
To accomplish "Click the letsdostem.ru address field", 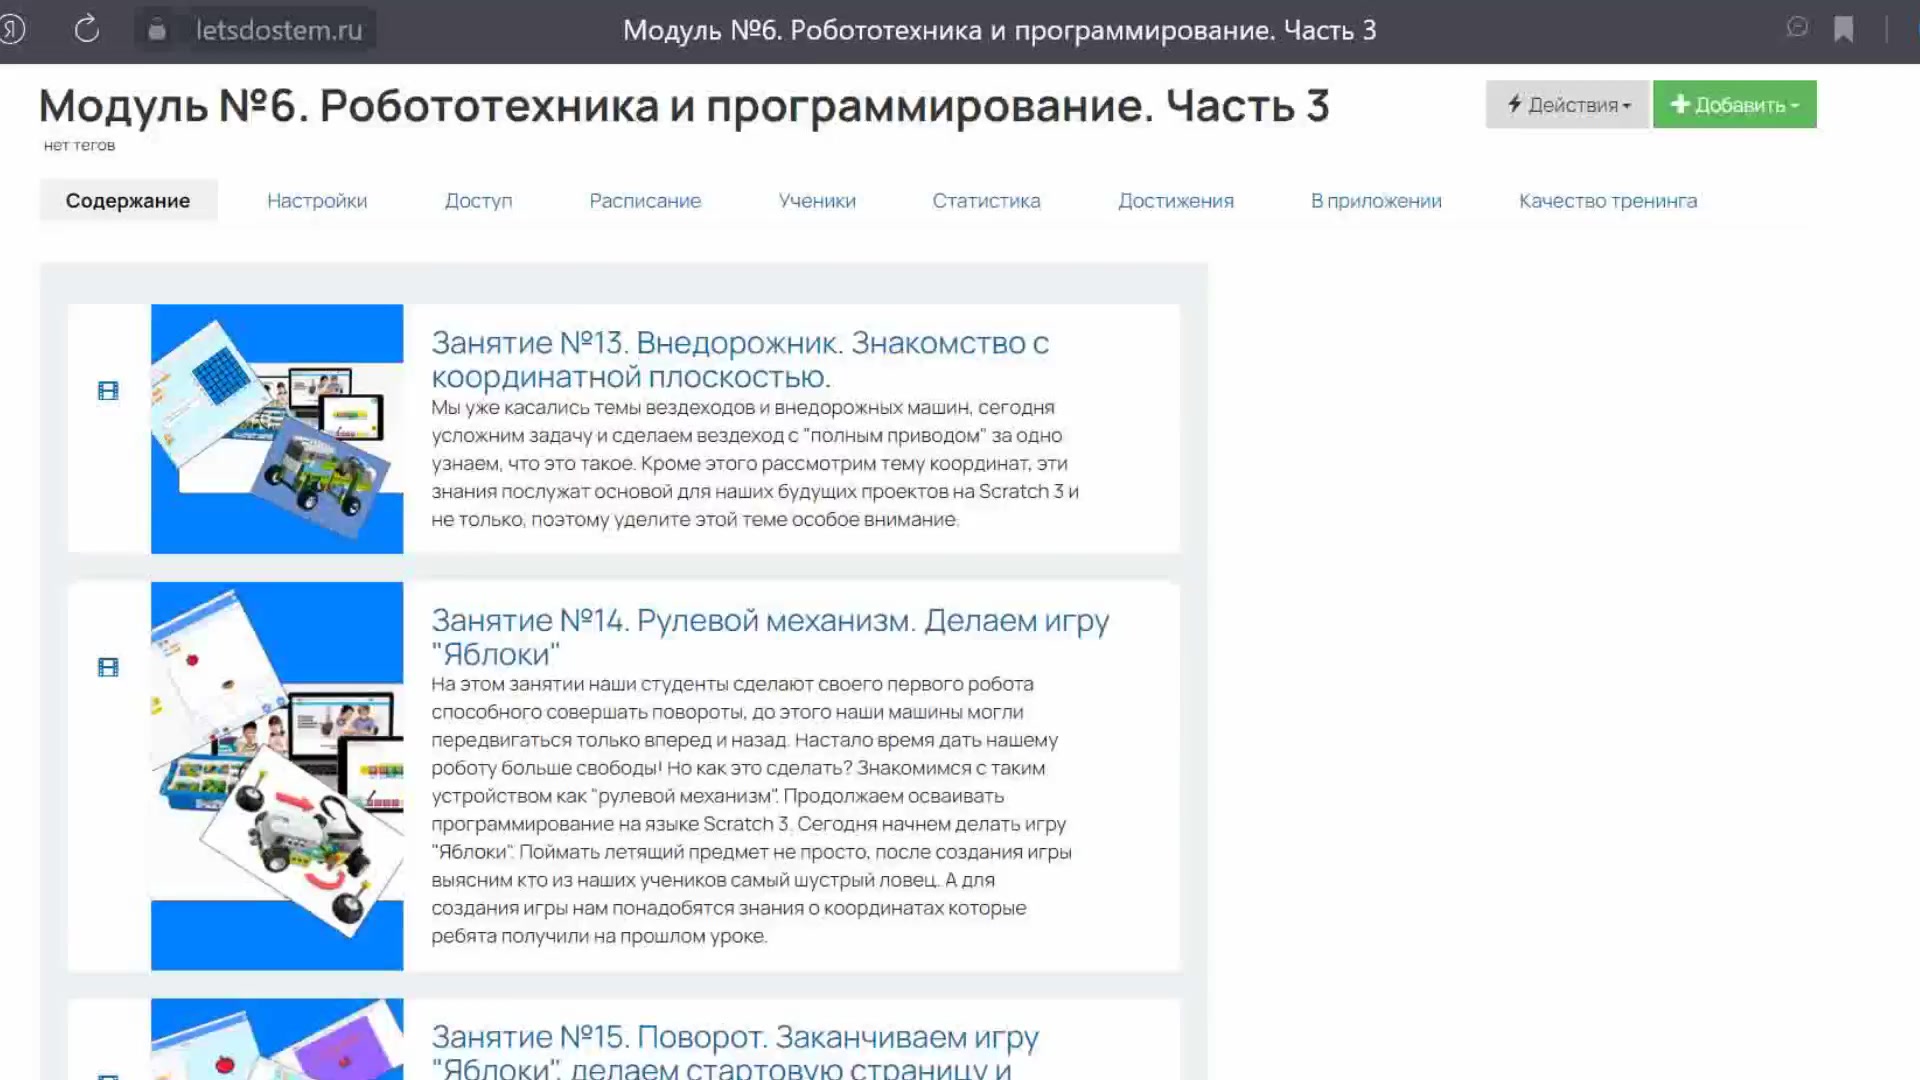I will (x=278, y=30).
